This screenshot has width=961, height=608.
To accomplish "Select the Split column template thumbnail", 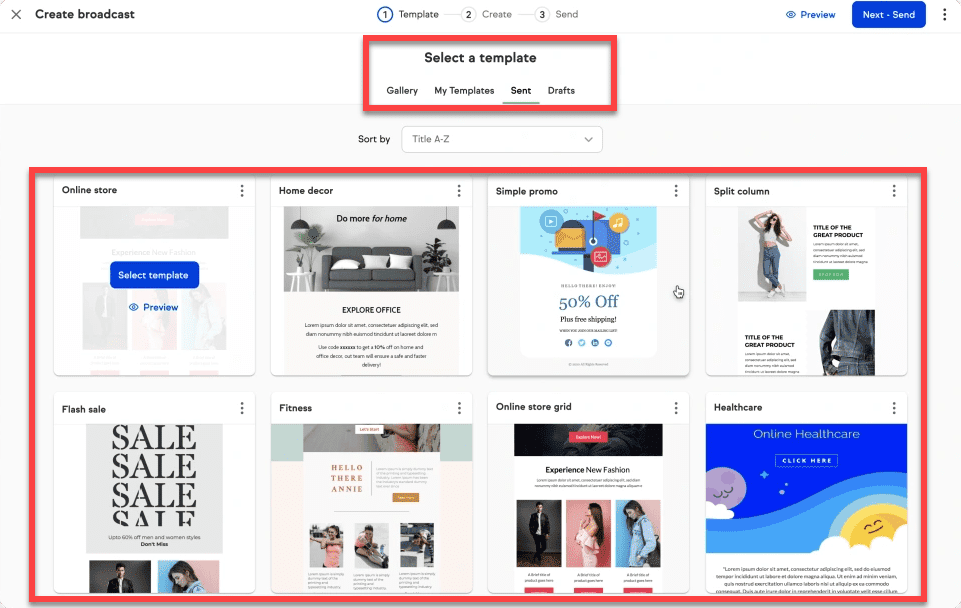I will pyautogui.click(x=807, y=291).
